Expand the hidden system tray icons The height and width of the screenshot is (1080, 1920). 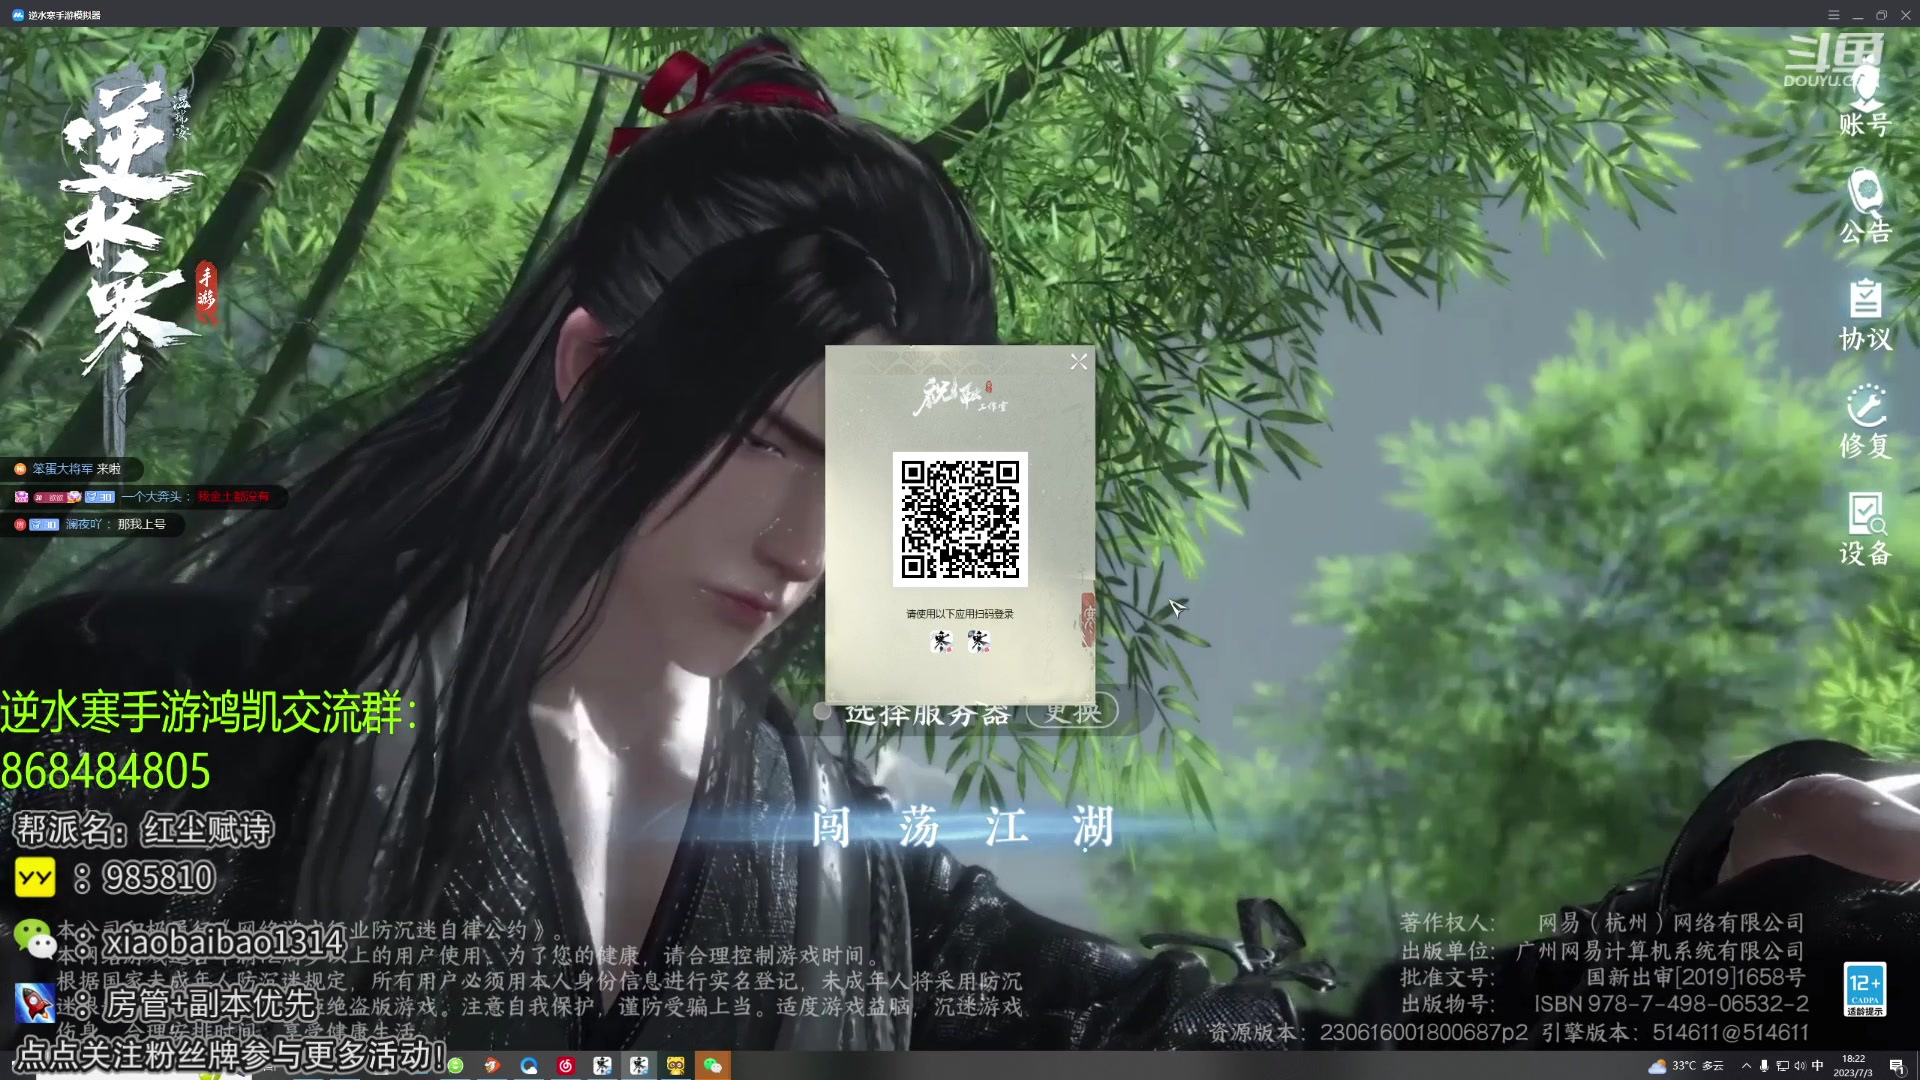pos(1746,1066)
